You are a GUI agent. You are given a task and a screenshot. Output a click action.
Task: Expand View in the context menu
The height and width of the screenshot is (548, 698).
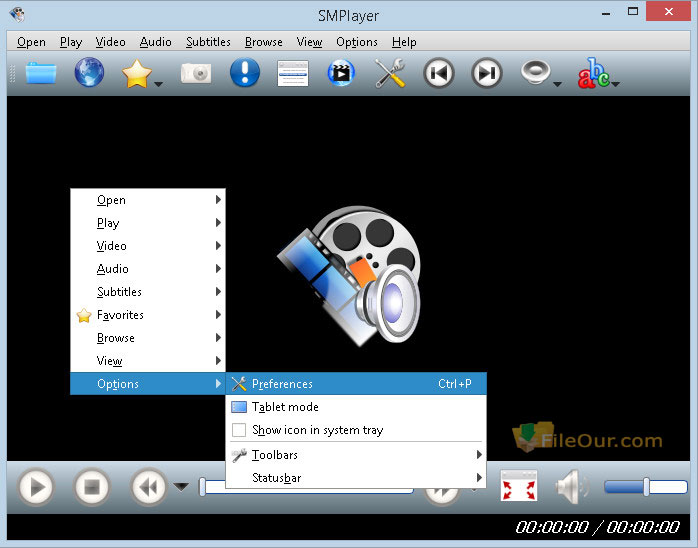tap(148, 361)
